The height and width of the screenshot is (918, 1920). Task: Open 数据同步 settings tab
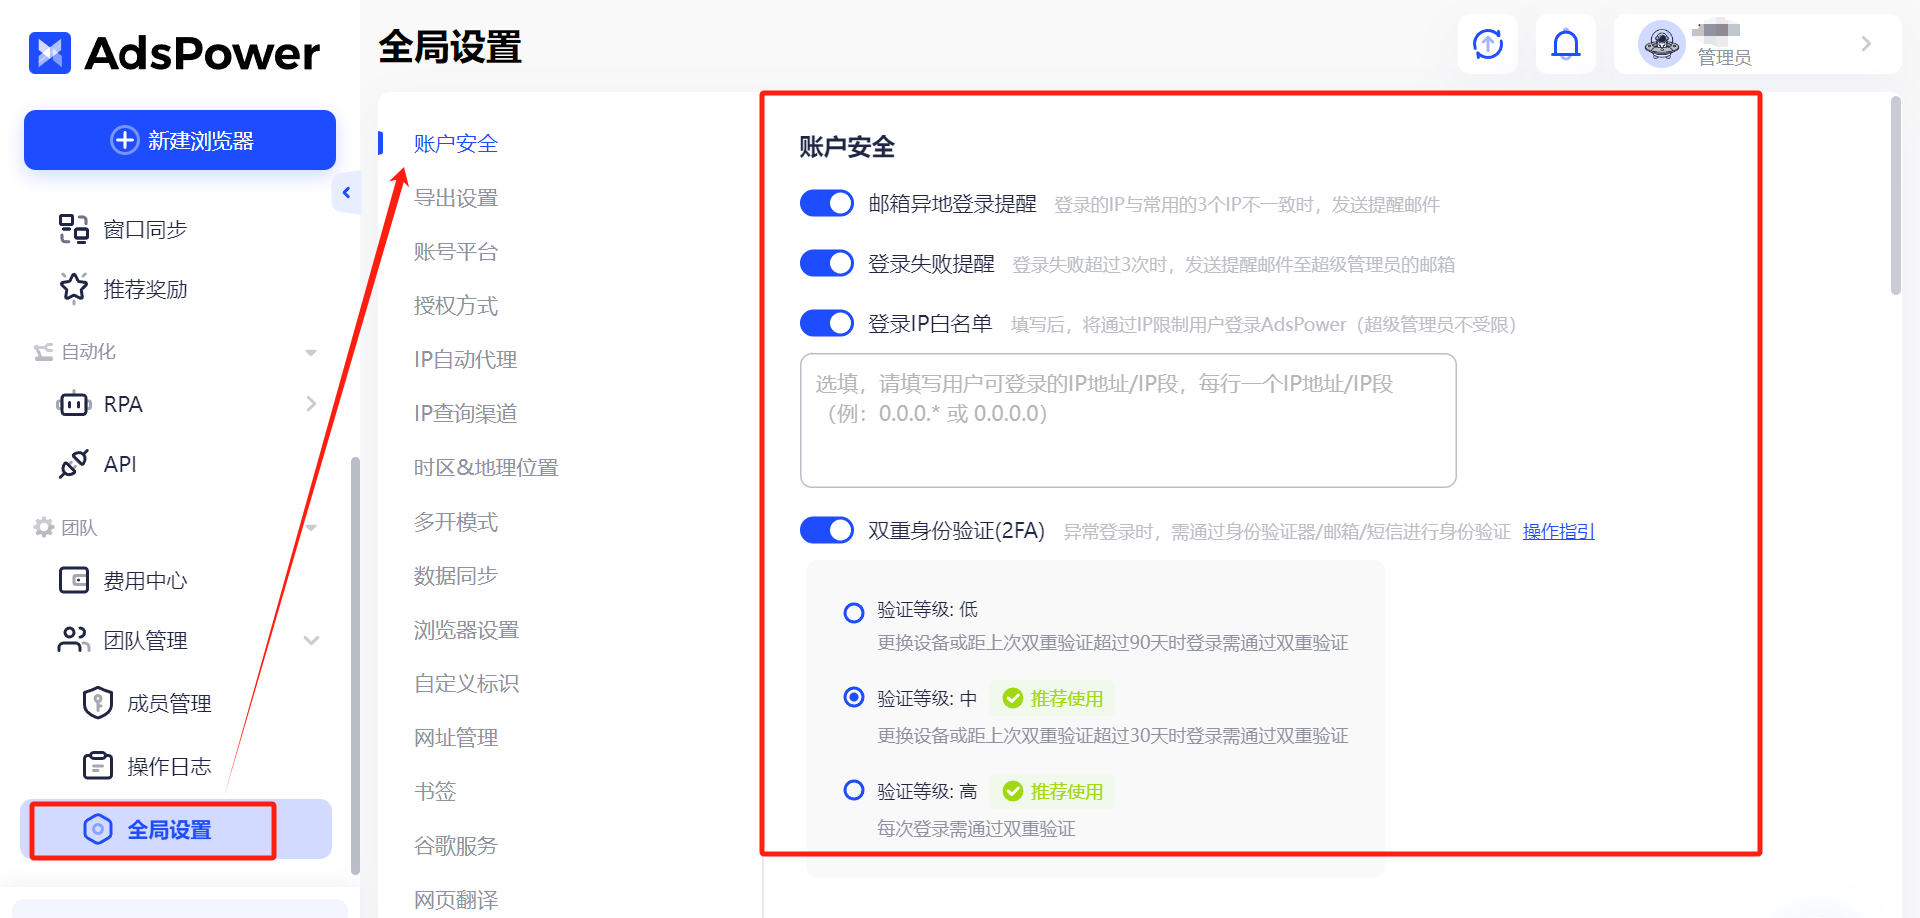456,575
